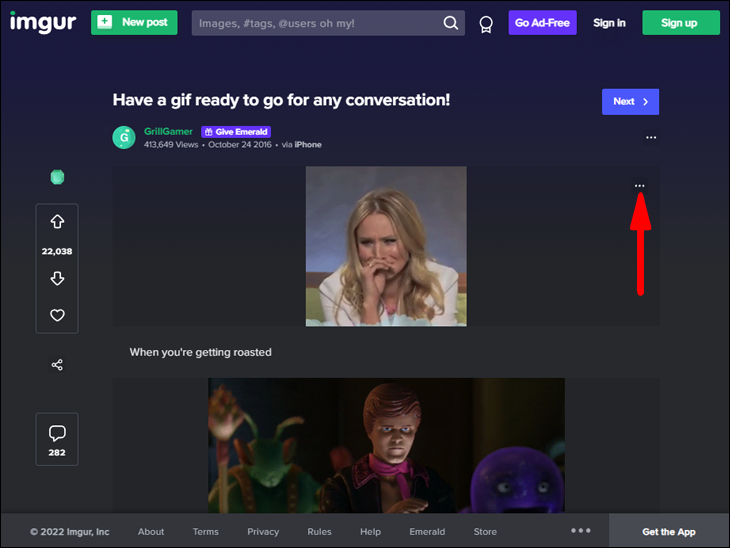Click the 282 comments count
The width and height of the screenshot is (730, 548).
pos(57,453)
